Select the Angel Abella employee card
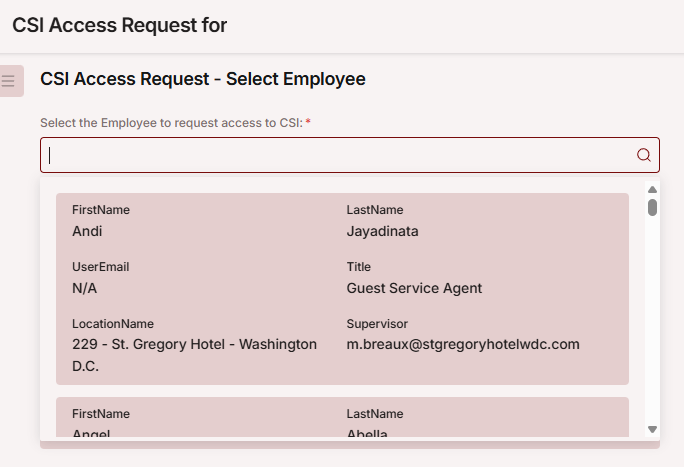 (x=342, y=417)
